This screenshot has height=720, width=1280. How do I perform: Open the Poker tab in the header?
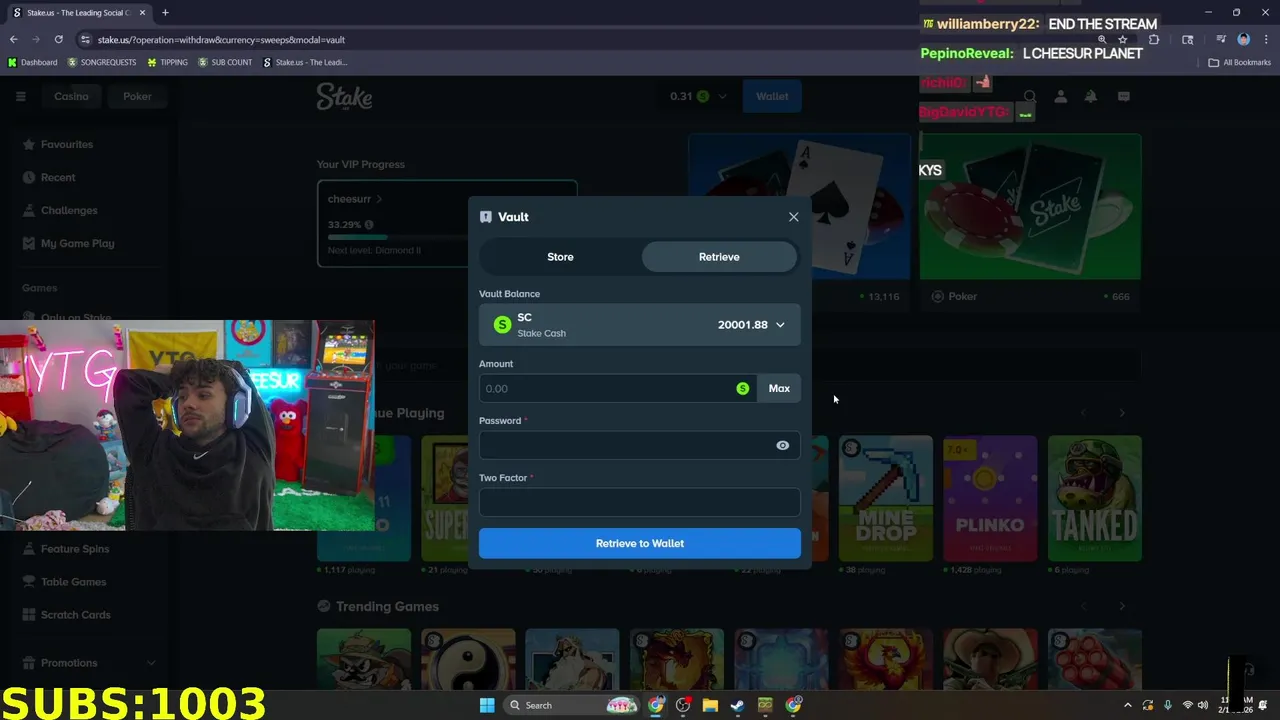[x=137, y=96]
